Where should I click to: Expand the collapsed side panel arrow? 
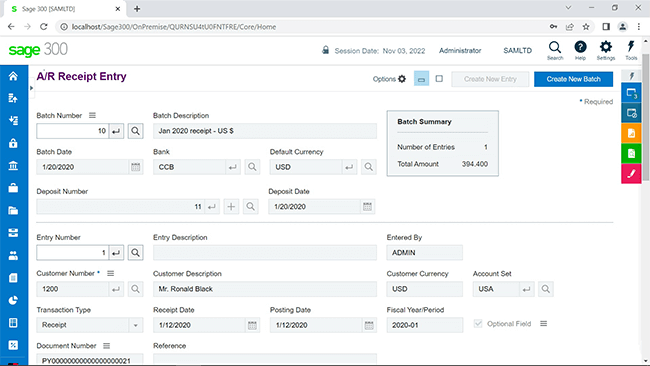pos(31,88)
